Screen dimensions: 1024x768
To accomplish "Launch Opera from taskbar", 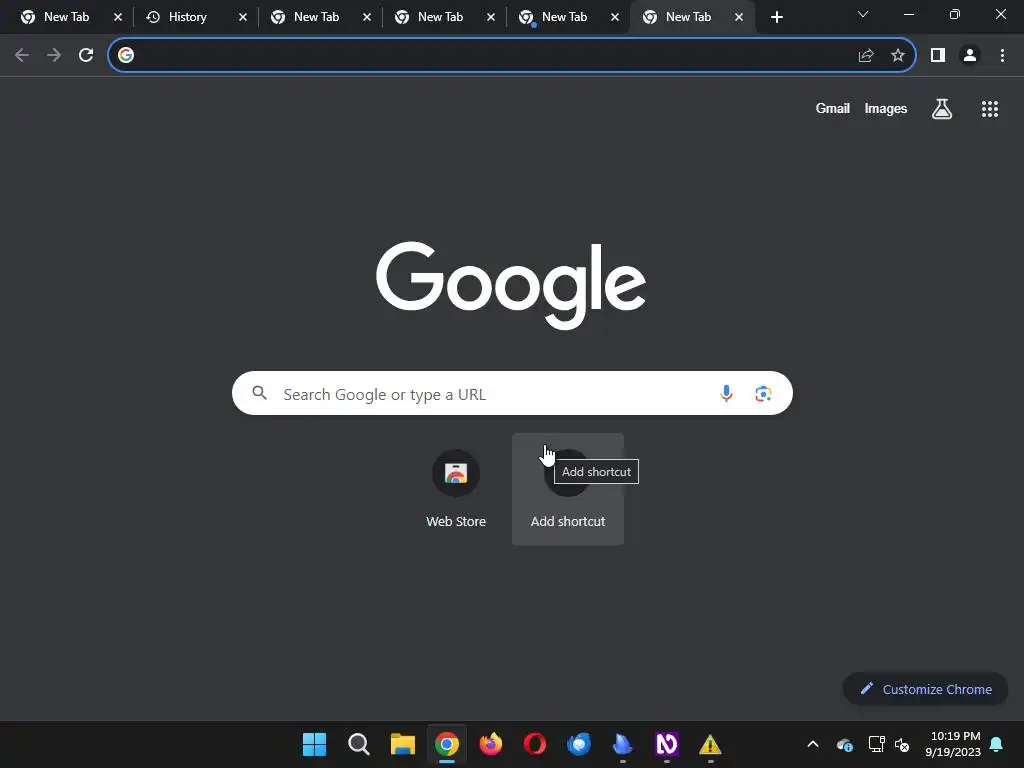I will (534, 744).
